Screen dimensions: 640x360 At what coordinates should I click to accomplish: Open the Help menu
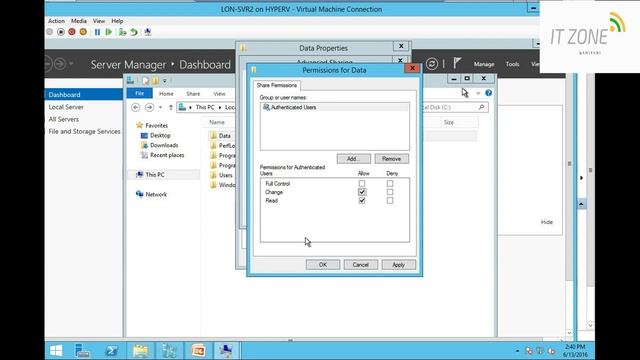click(117, 21)
